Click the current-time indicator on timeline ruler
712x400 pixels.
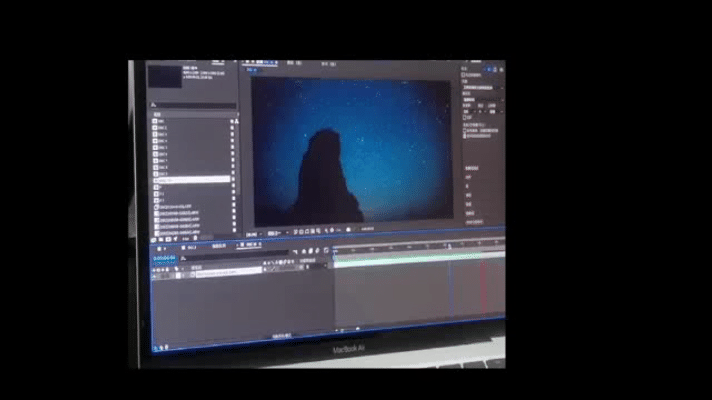point(449,247)
